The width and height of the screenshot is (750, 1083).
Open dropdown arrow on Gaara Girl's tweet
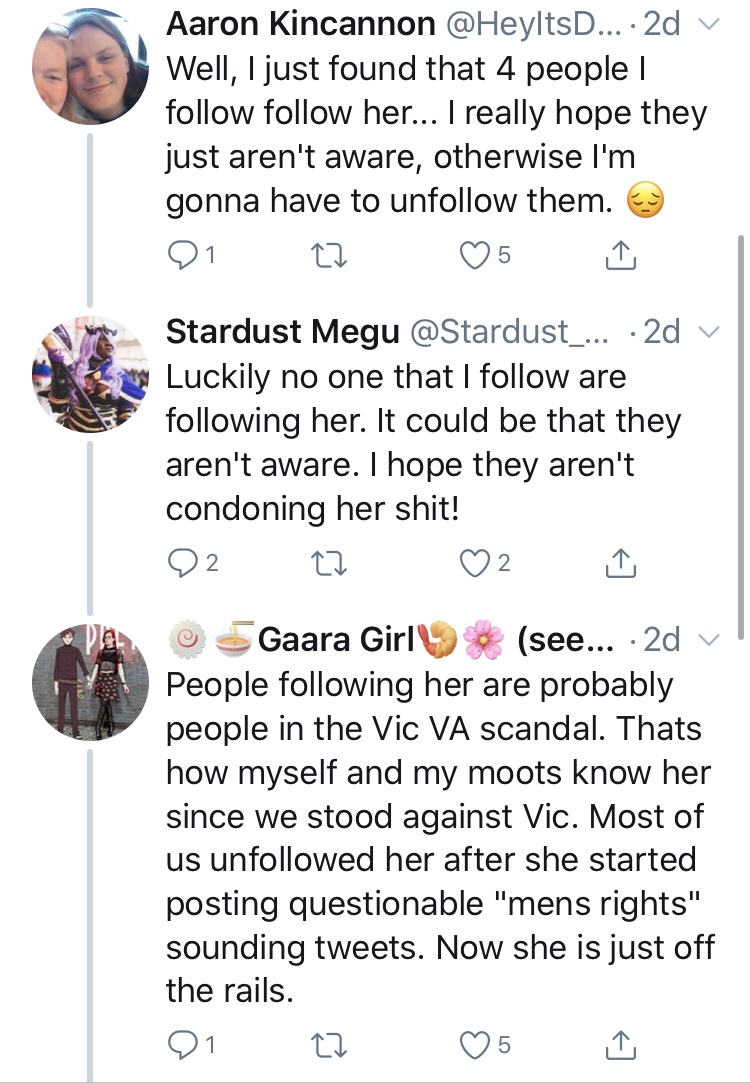point(709,640)
